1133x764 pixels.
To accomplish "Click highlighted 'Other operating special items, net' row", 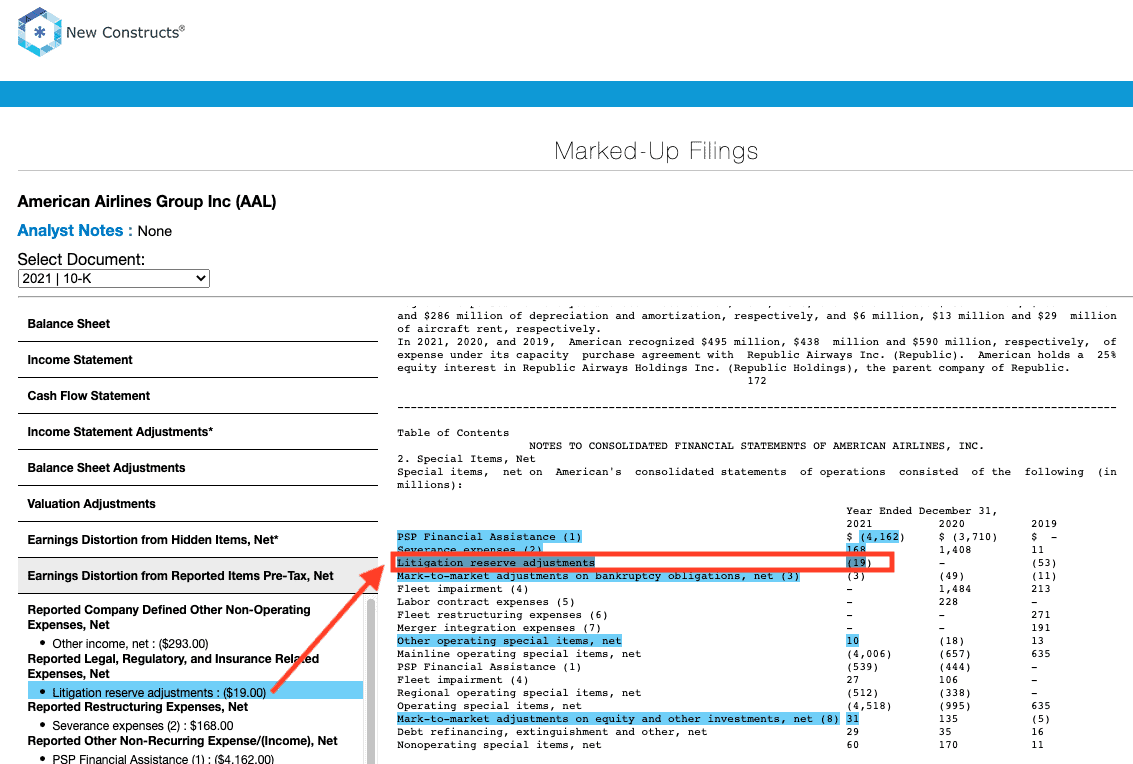I will click(x=509, y=641).
